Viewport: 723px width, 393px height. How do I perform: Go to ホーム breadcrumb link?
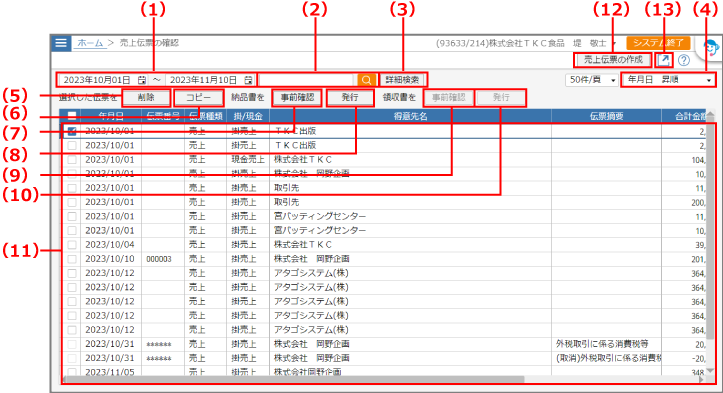click(x=90, y=43)
